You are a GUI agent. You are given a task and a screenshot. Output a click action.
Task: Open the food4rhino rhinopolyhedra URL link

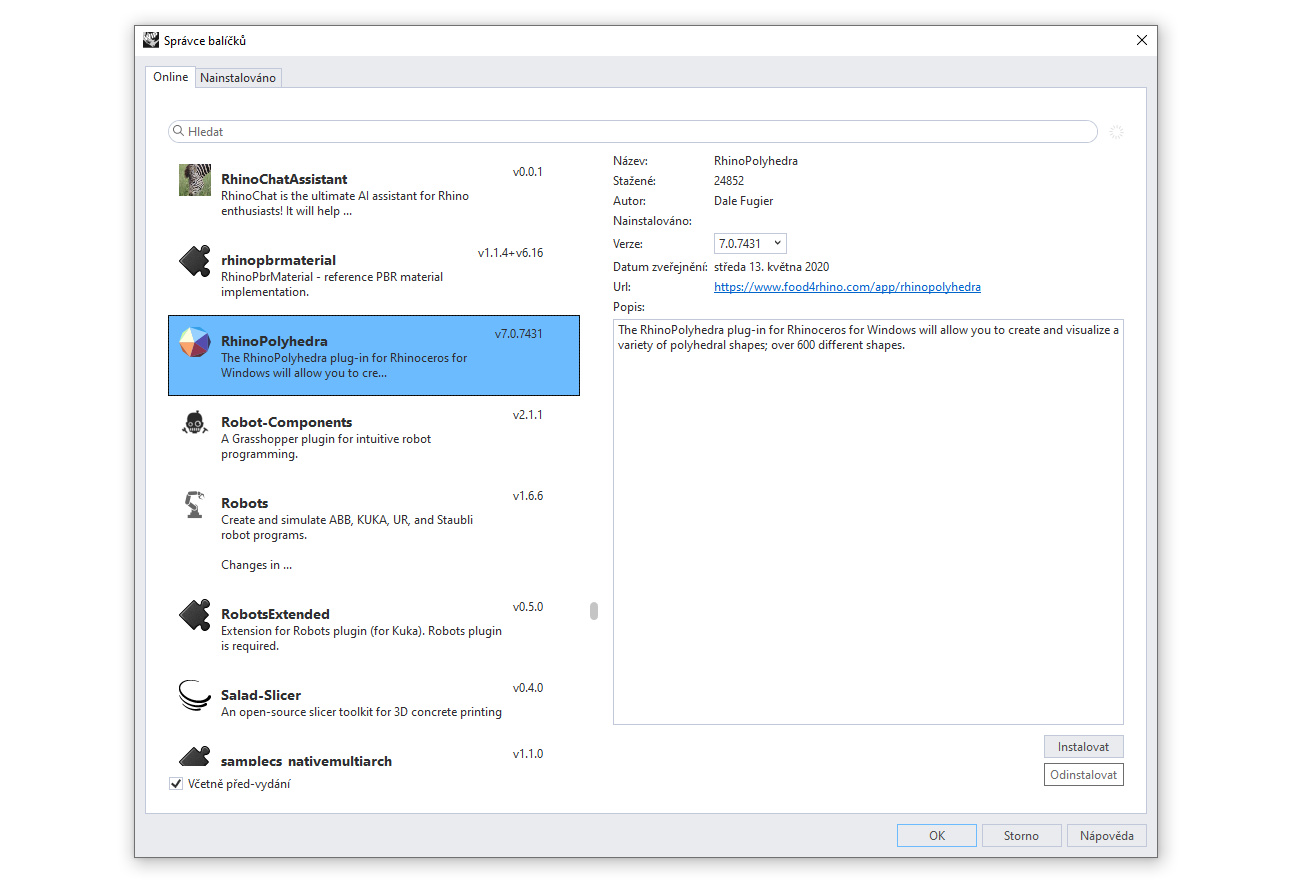click(x=847, y=287)
